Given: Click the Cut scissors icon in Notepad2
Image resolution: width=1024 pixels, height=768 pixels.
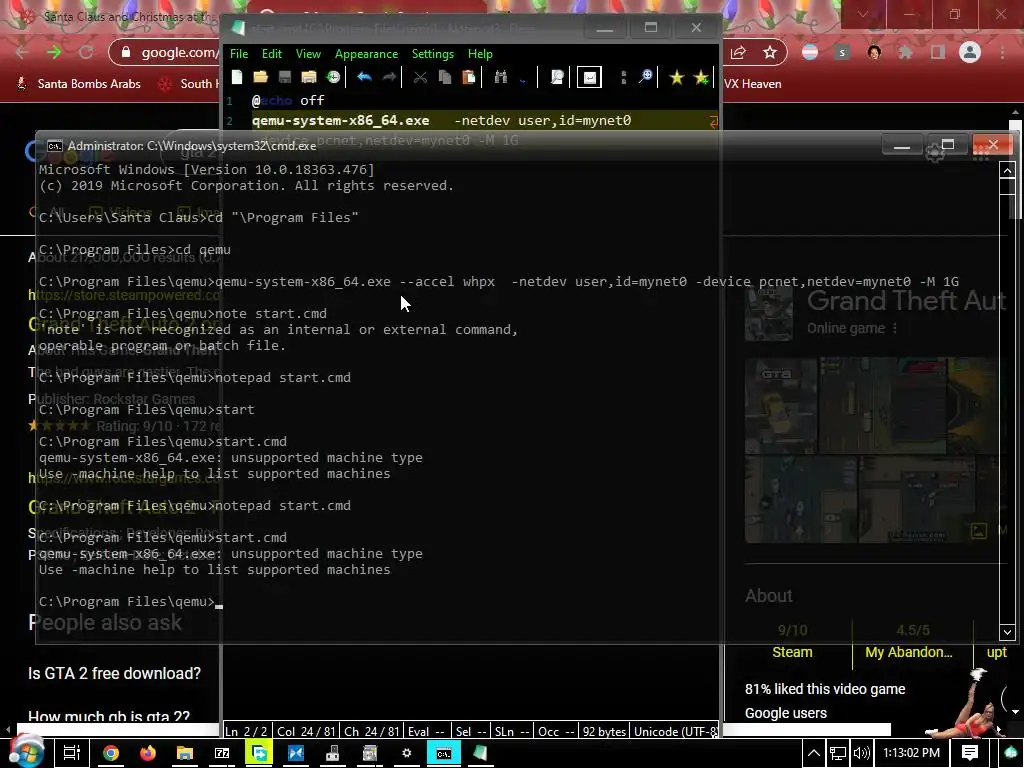Looking at the screenshot, I should pyautogui.click(x=421, y=77).
